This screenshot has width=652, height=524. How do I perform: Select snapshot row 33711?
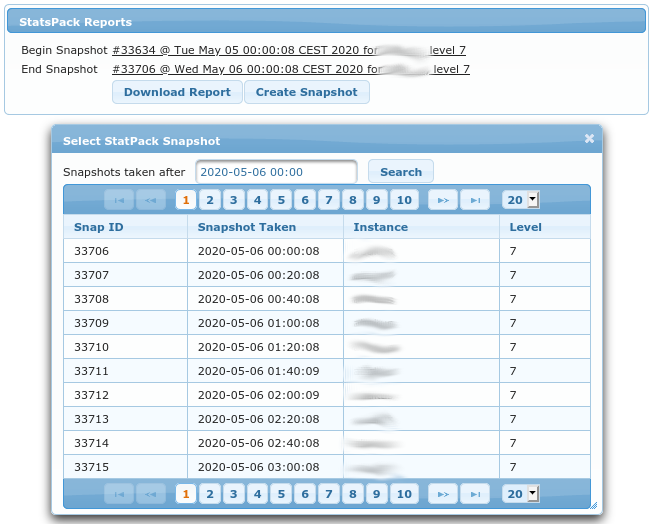tap(327, 371)
